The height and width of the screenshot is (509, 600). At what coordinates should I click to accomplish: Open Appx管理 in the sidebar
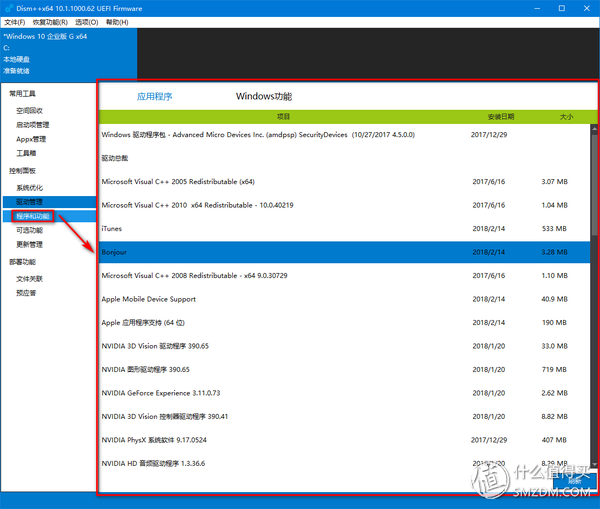pos(31,139)
